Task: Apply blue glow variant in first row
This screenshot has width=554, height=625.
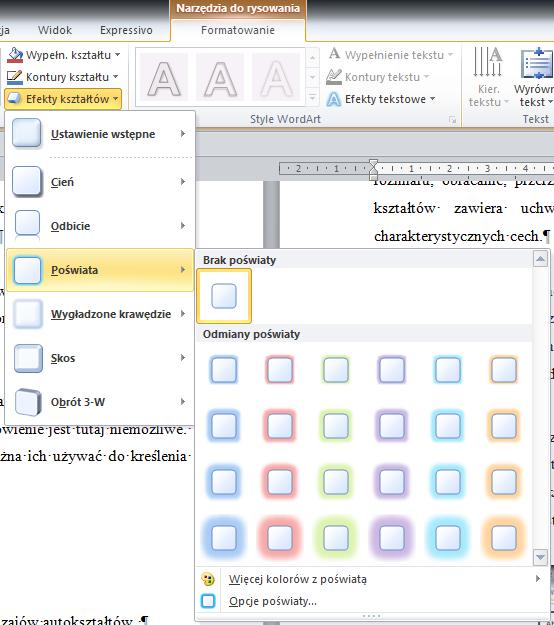Action: (x=224, y=369)
